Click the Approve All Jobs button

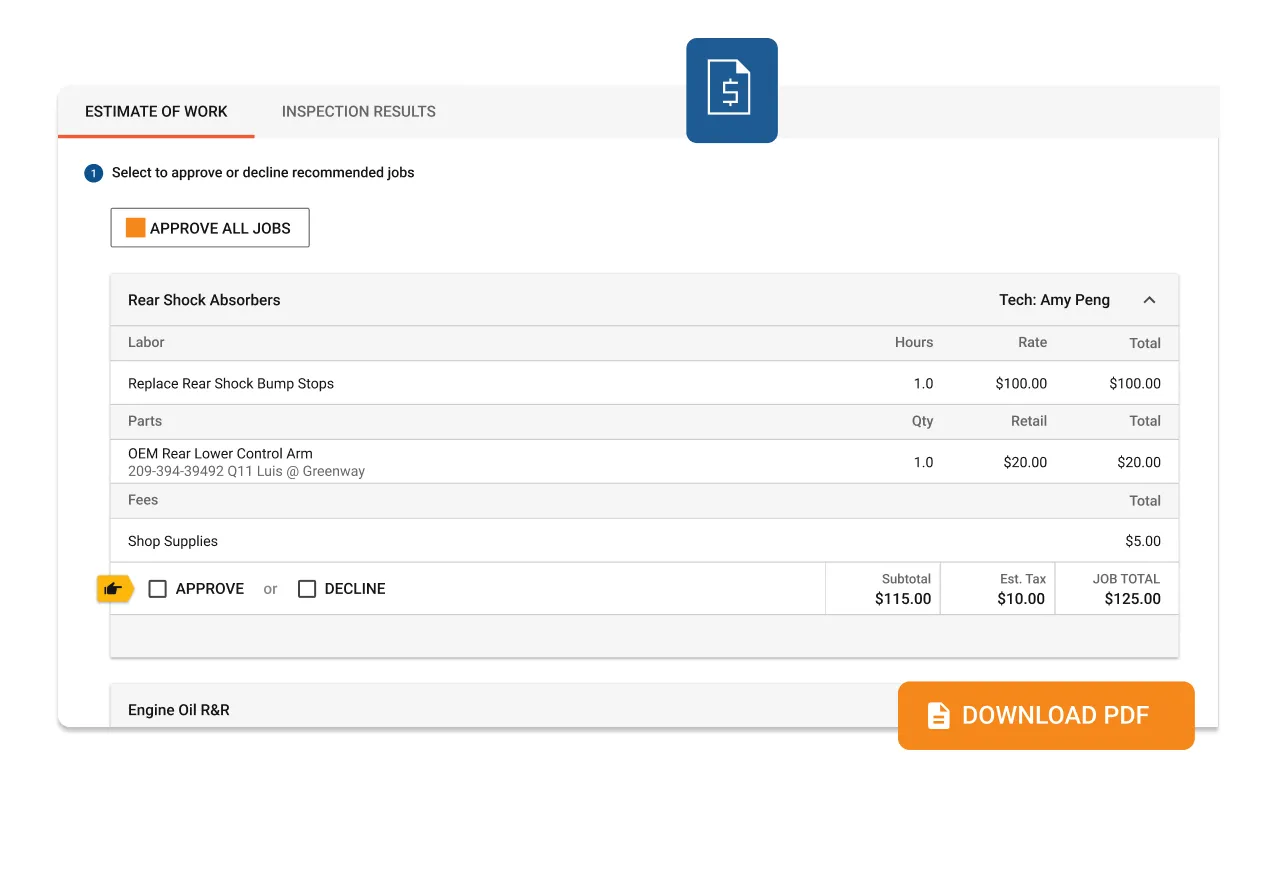click(x=210, y=228)
